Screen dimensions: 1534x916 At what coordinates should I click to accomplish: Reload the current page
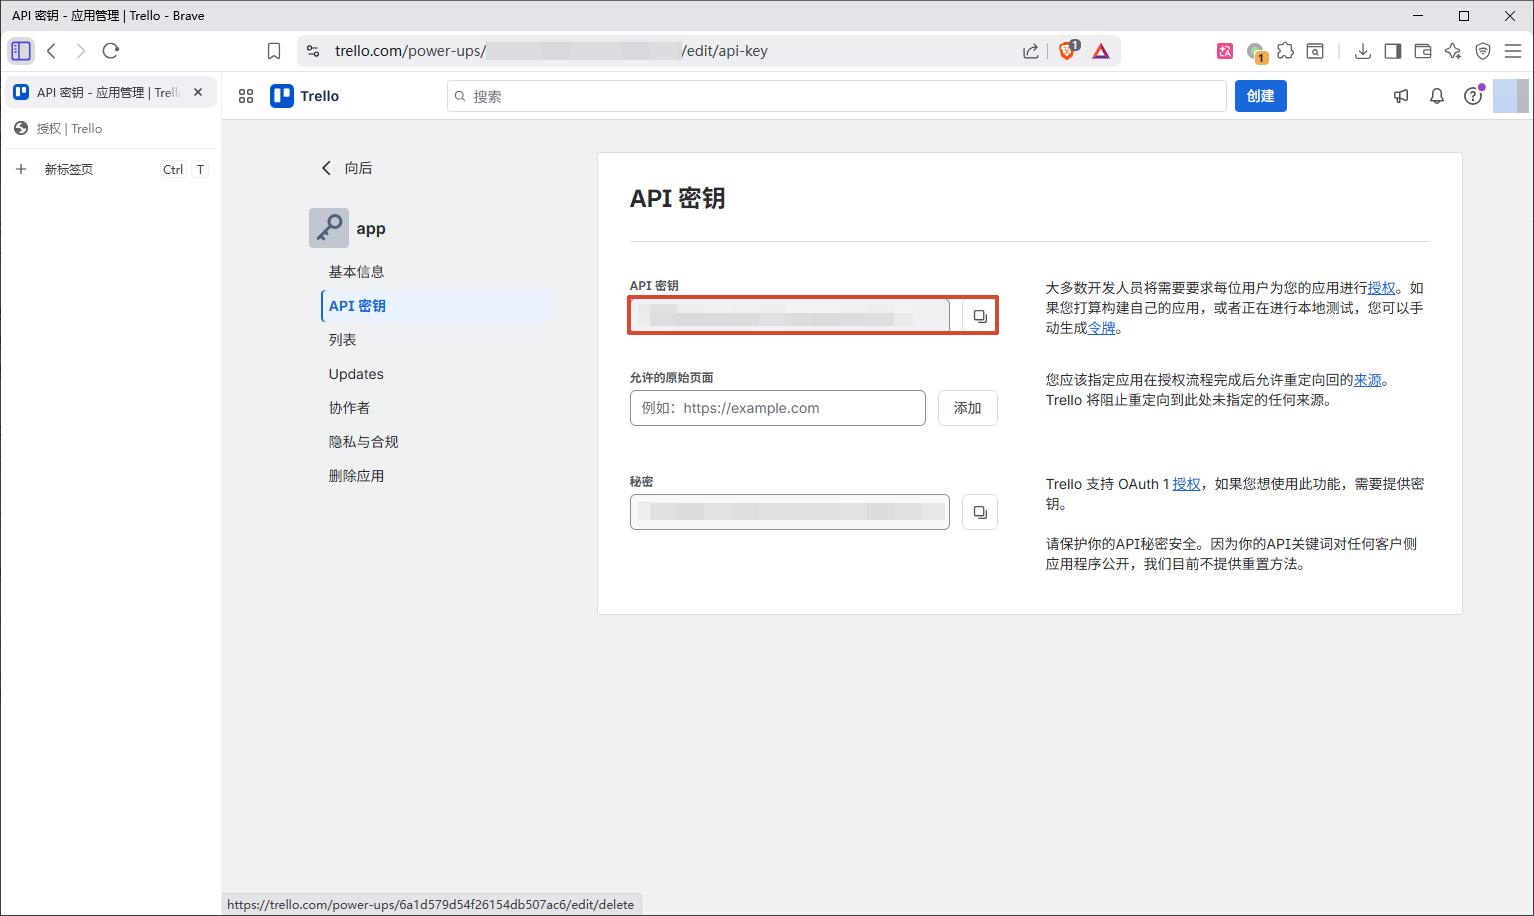point(111,51)
